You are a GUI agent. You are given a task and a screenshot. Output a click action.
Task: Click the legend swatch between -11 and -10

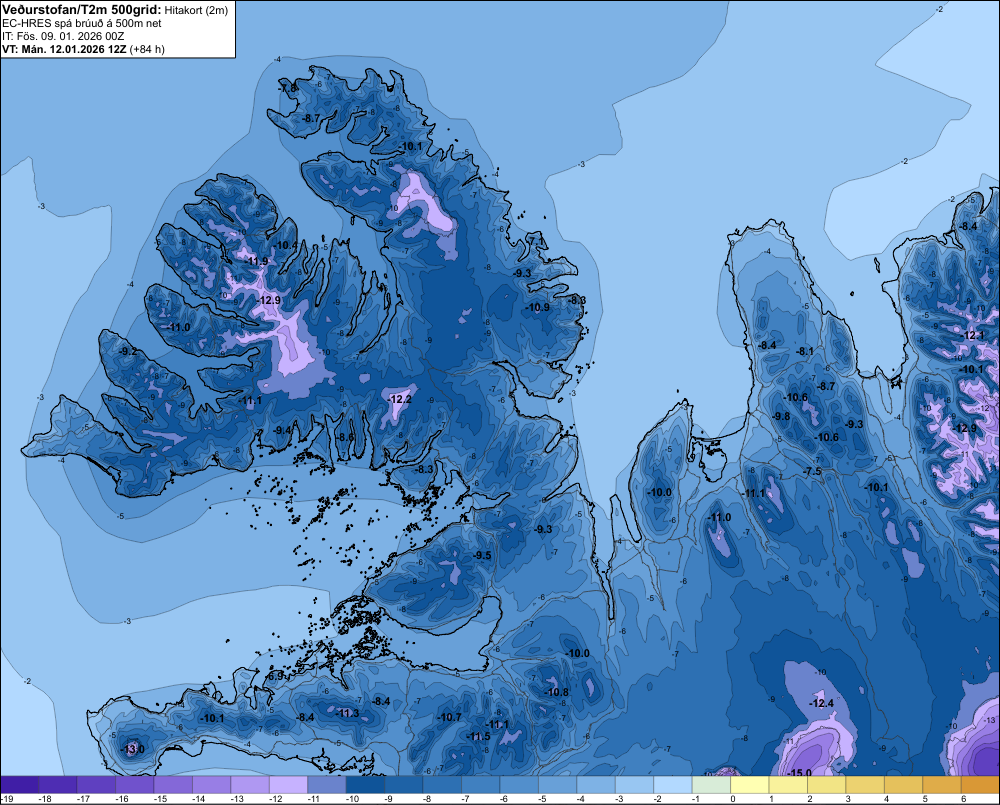[x=327, y=785]
